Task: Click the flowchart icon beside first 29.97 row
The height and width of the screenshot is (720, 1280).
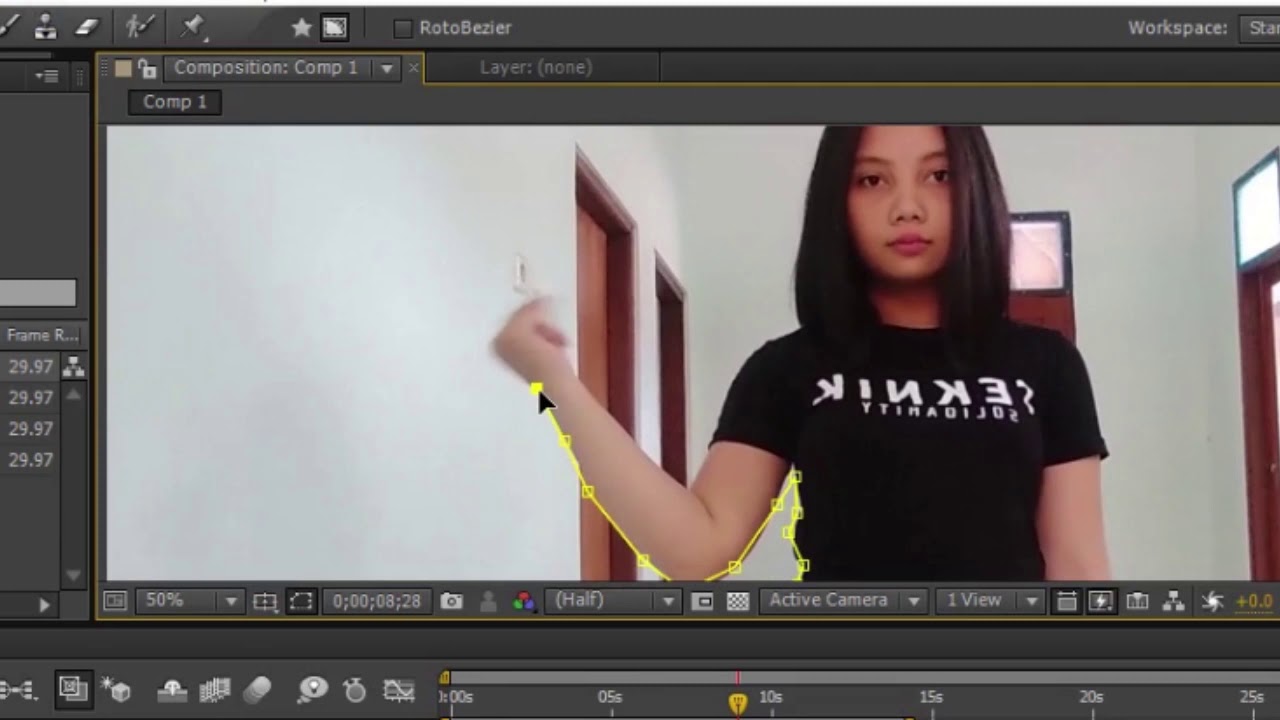Action: point(73,367)
